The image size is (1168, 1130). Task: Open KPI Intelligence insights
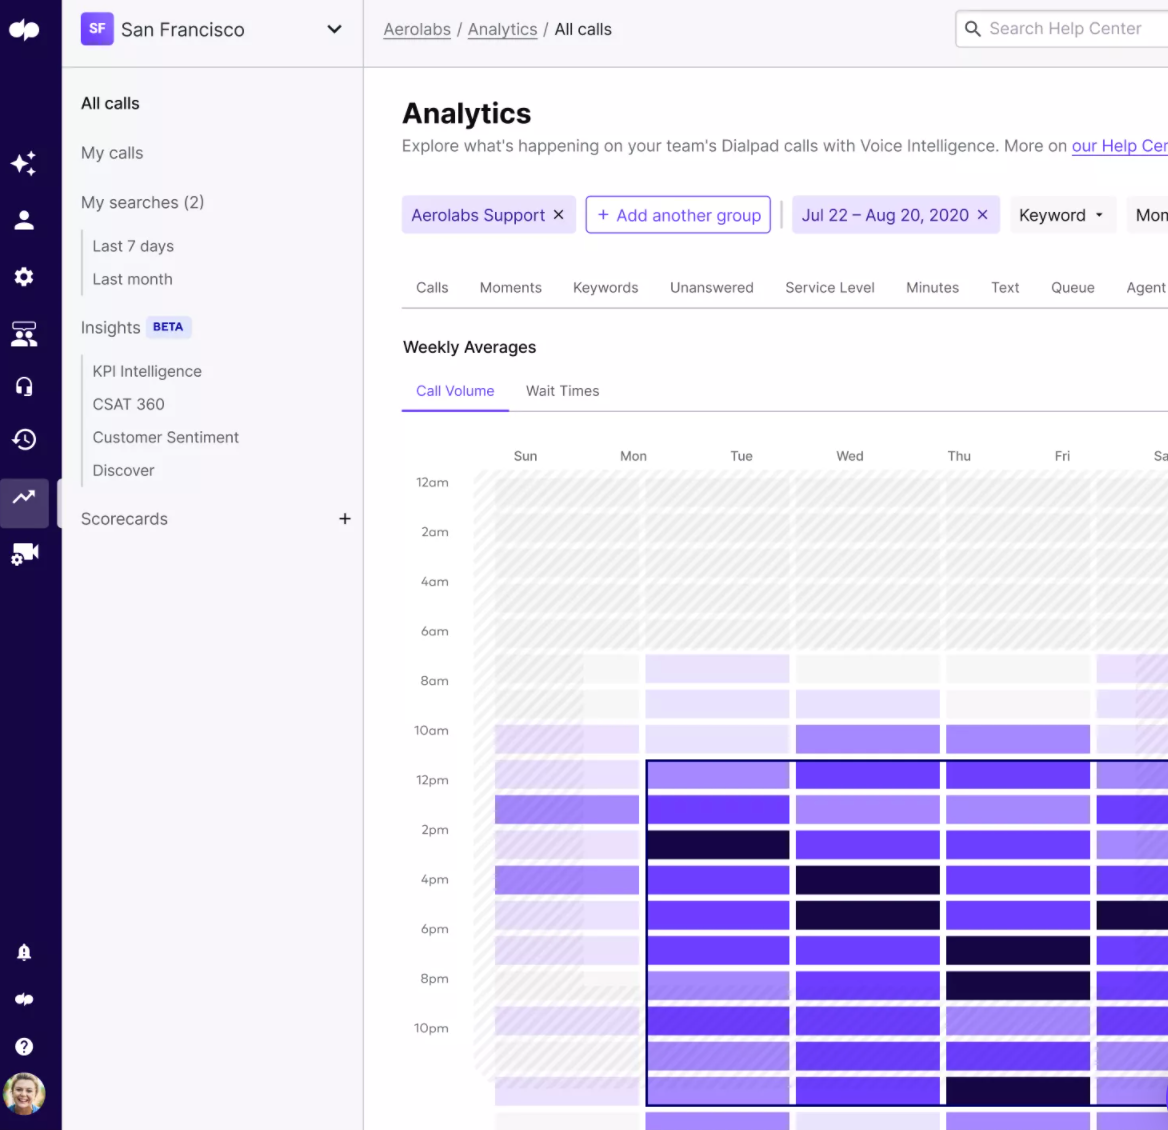point(147,371)
